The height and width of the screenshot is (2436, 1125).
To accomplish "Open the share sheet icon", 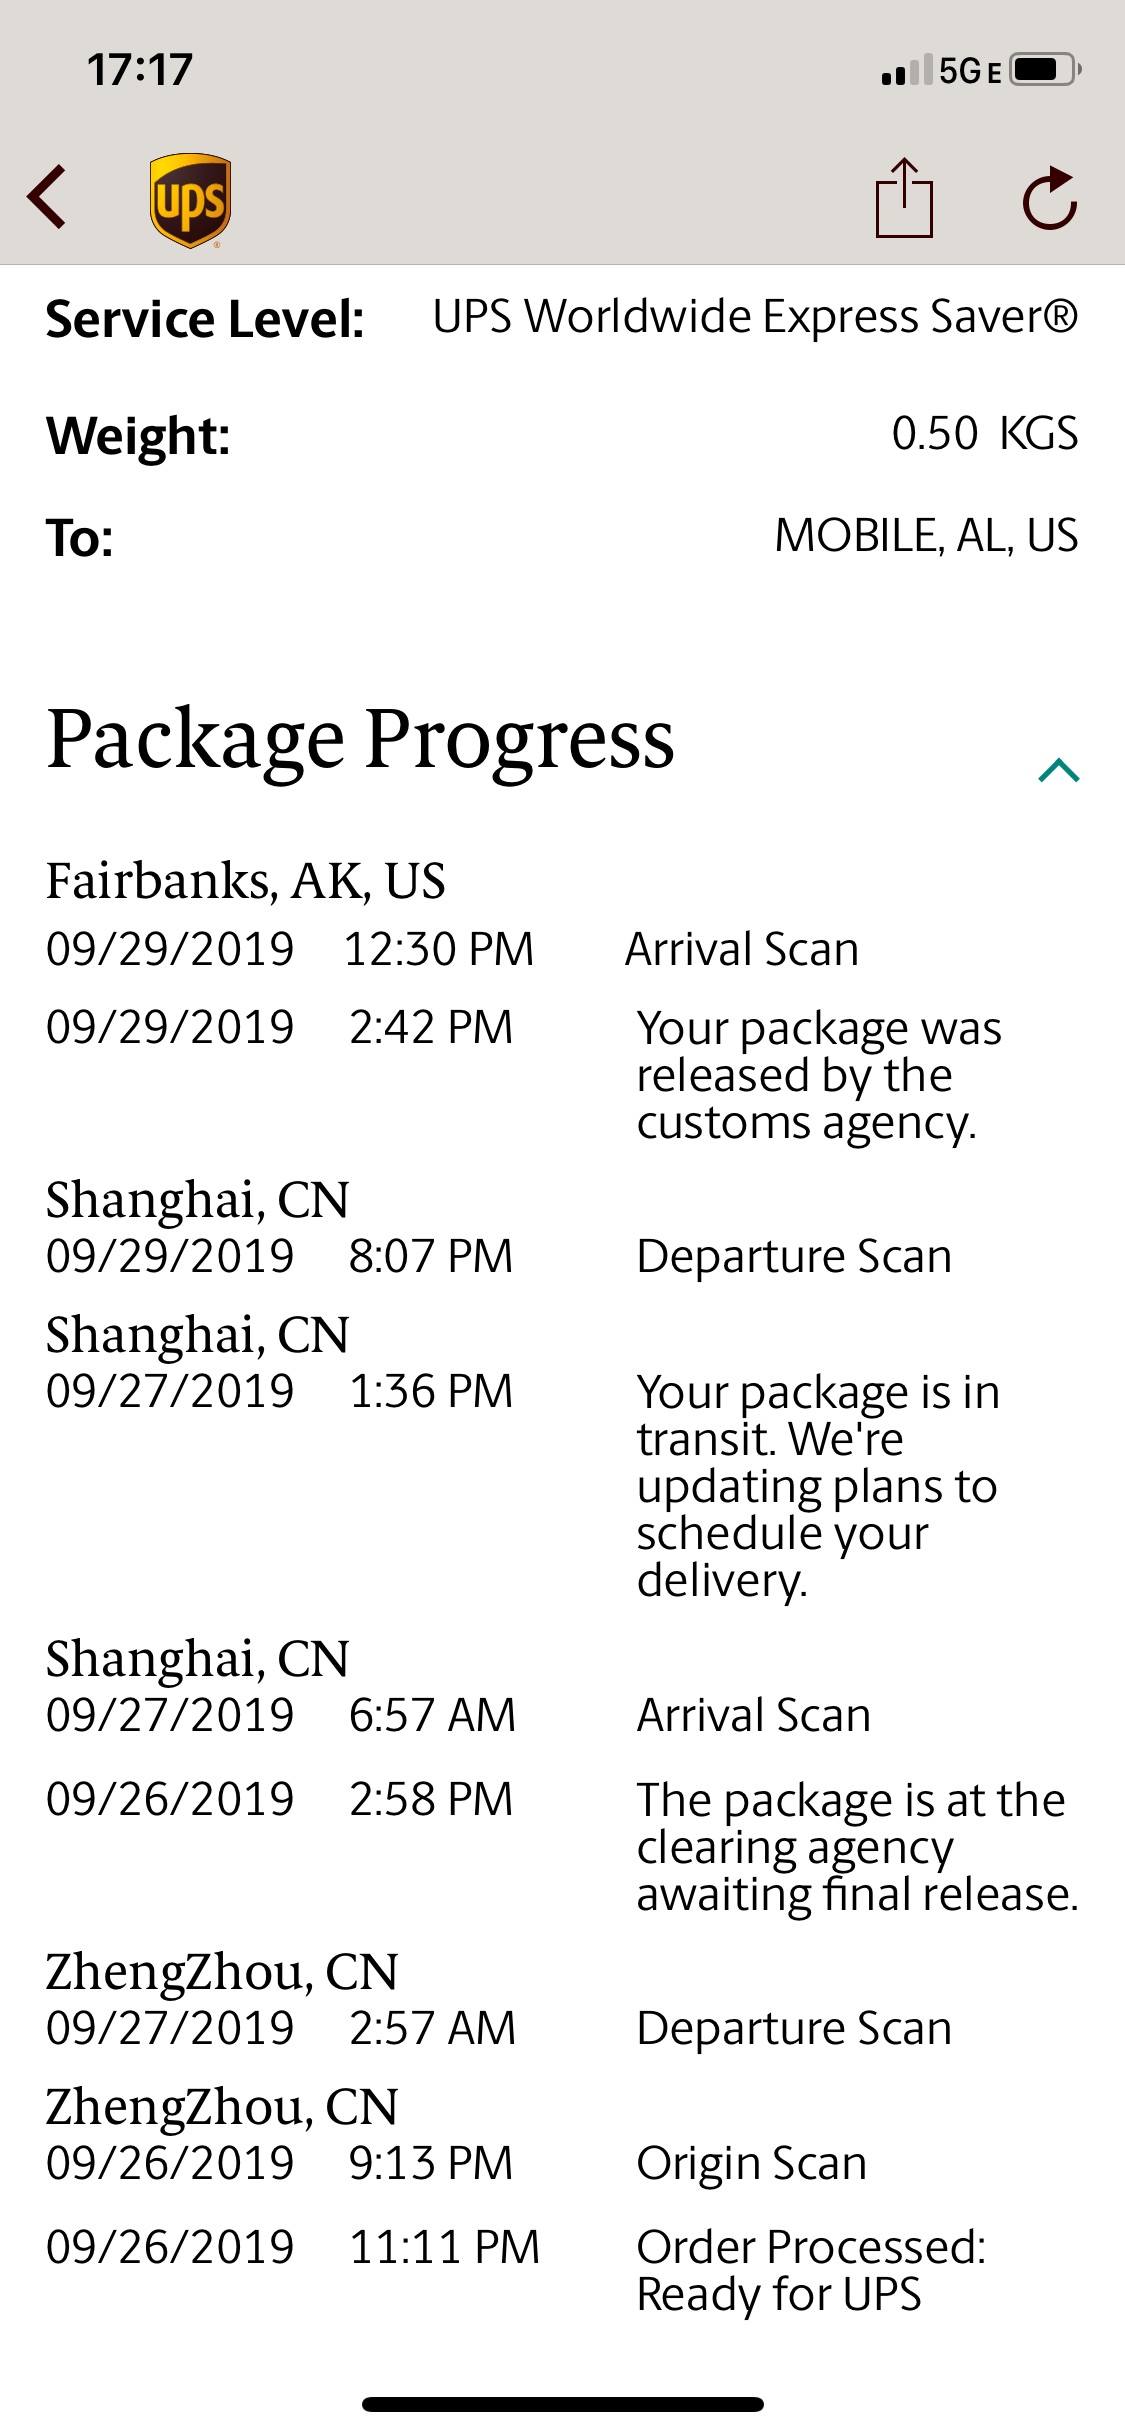I will pos(904,197).
